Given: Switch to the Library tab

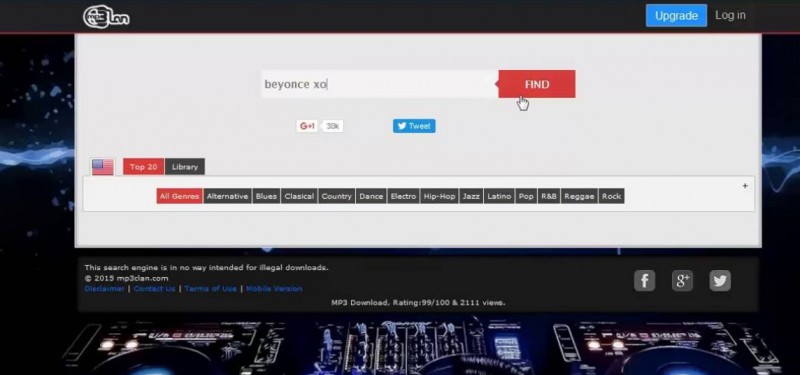Looking at the screenshot, I should point(185,167).
